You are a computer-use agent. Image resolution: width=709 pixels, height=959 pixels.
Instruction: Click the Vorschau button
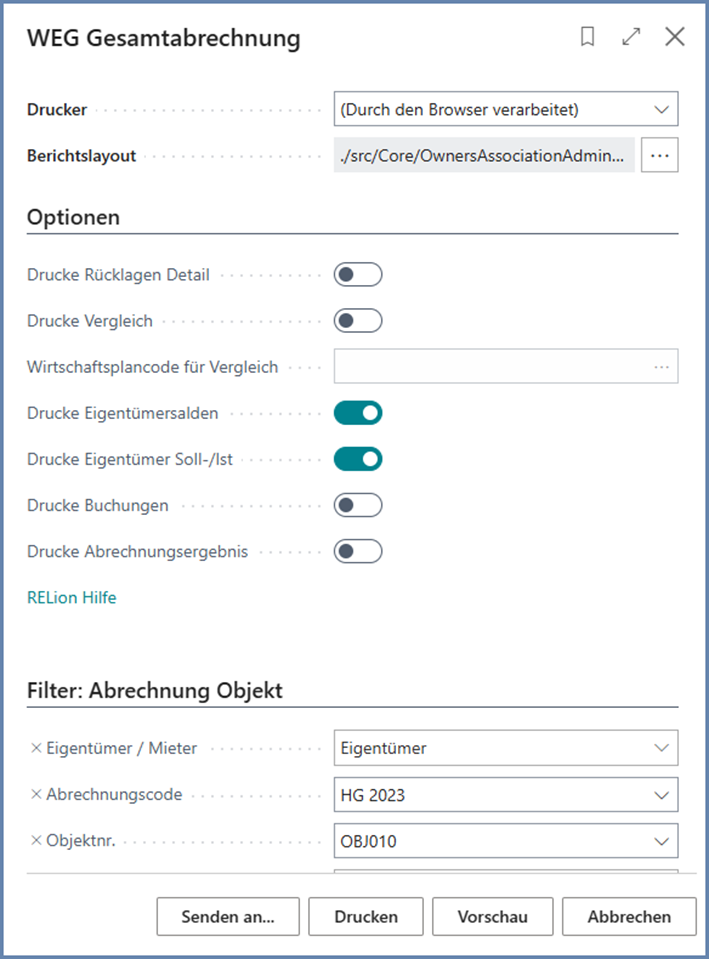click(492, 916)
